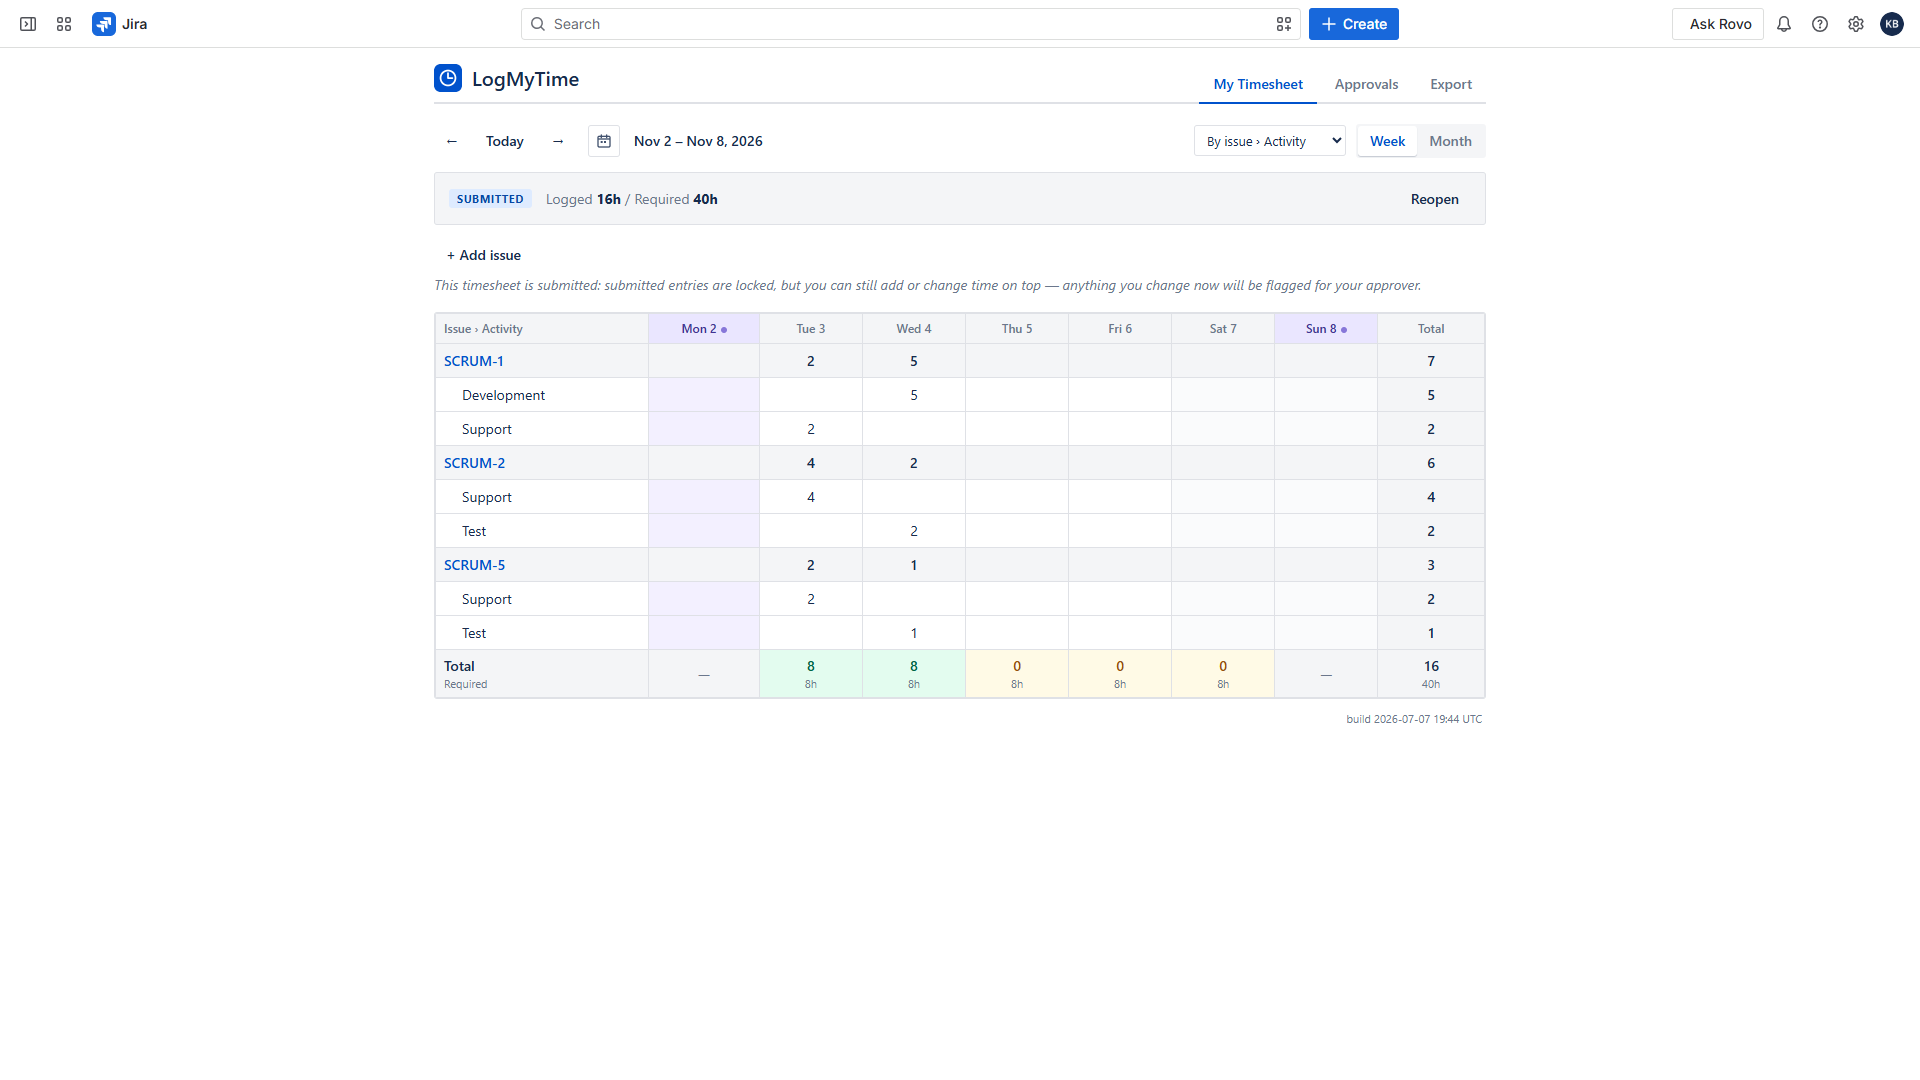Switch to the Approvals tab
1920x1080 pixels.
point(1366,84)
